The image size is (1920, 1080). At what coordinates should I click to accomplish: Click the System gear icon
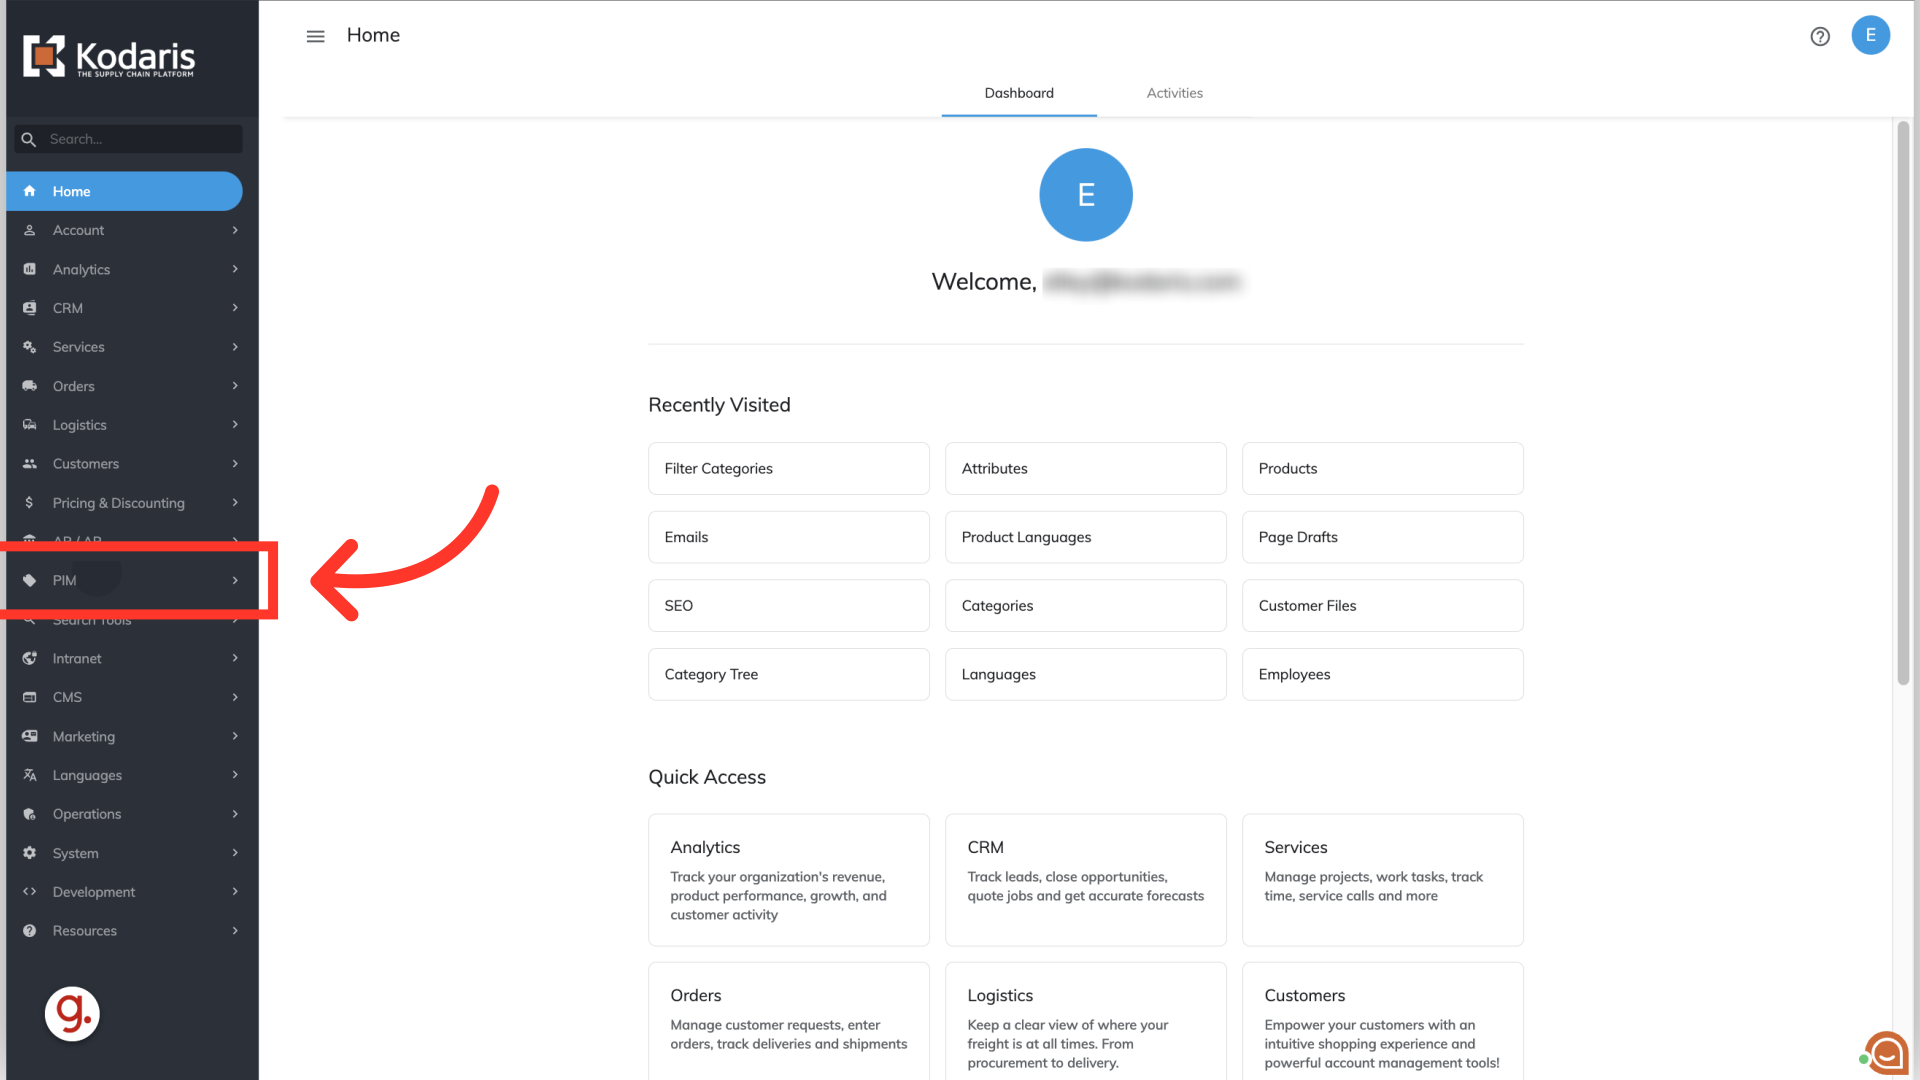(x=30, y=853)
